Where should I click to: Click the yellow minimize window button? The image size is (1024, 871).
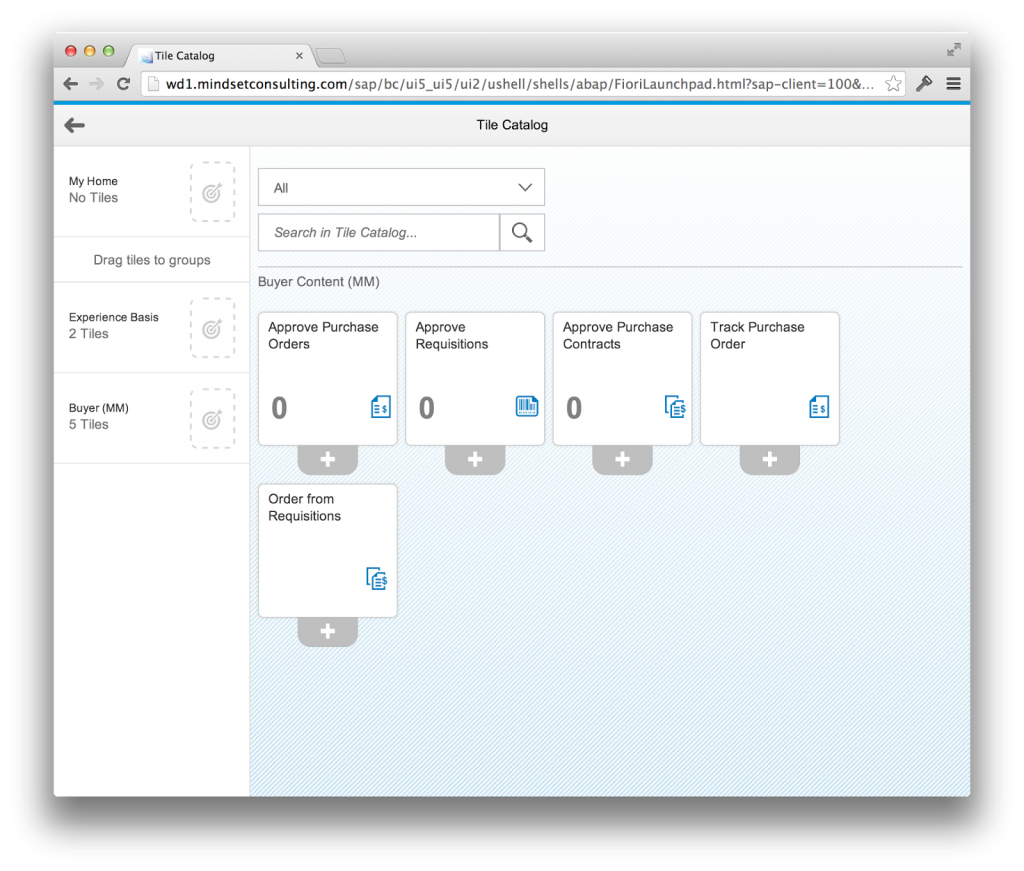coord(90,51)
